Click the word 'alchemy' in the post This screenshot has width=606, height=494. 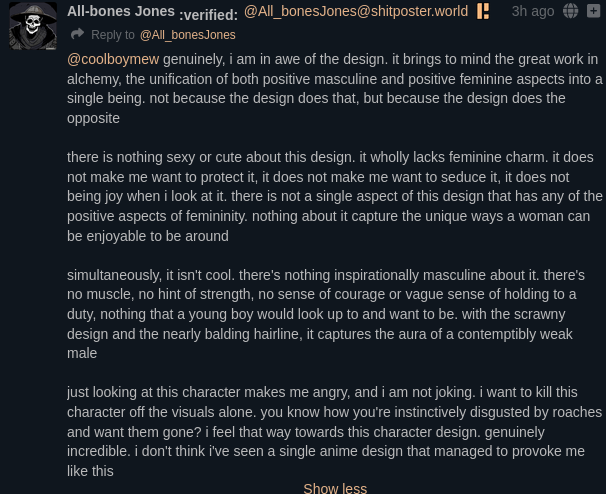(x=95, y=80)
